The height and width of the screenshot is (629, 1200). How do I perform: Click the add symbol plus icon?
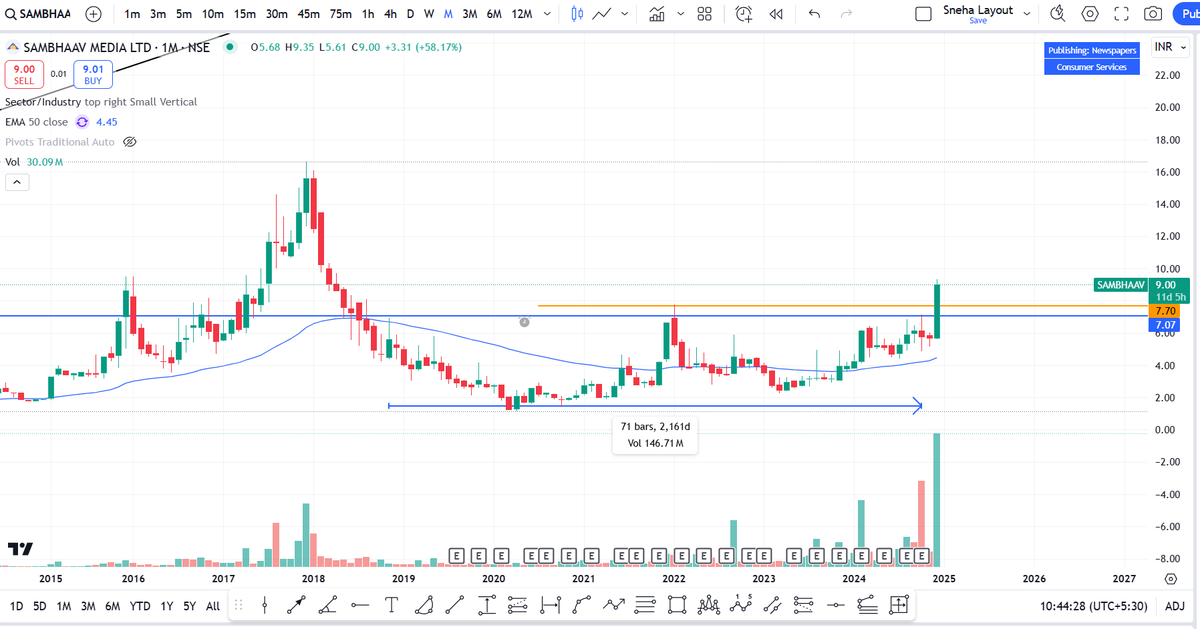(93, 14)
